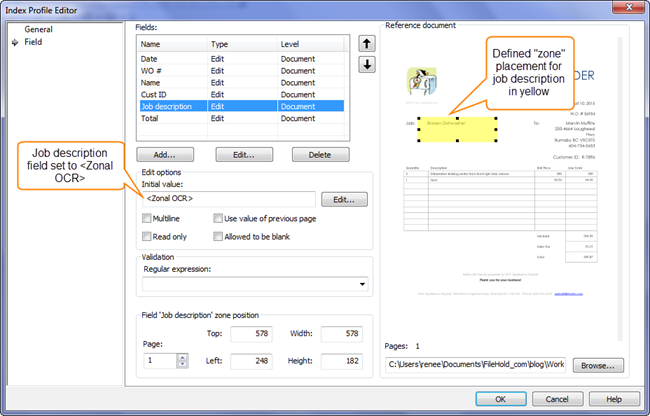This screenshot has height=416, width=650.
Task: Cancel the dialog
Action: pos(557,399)
